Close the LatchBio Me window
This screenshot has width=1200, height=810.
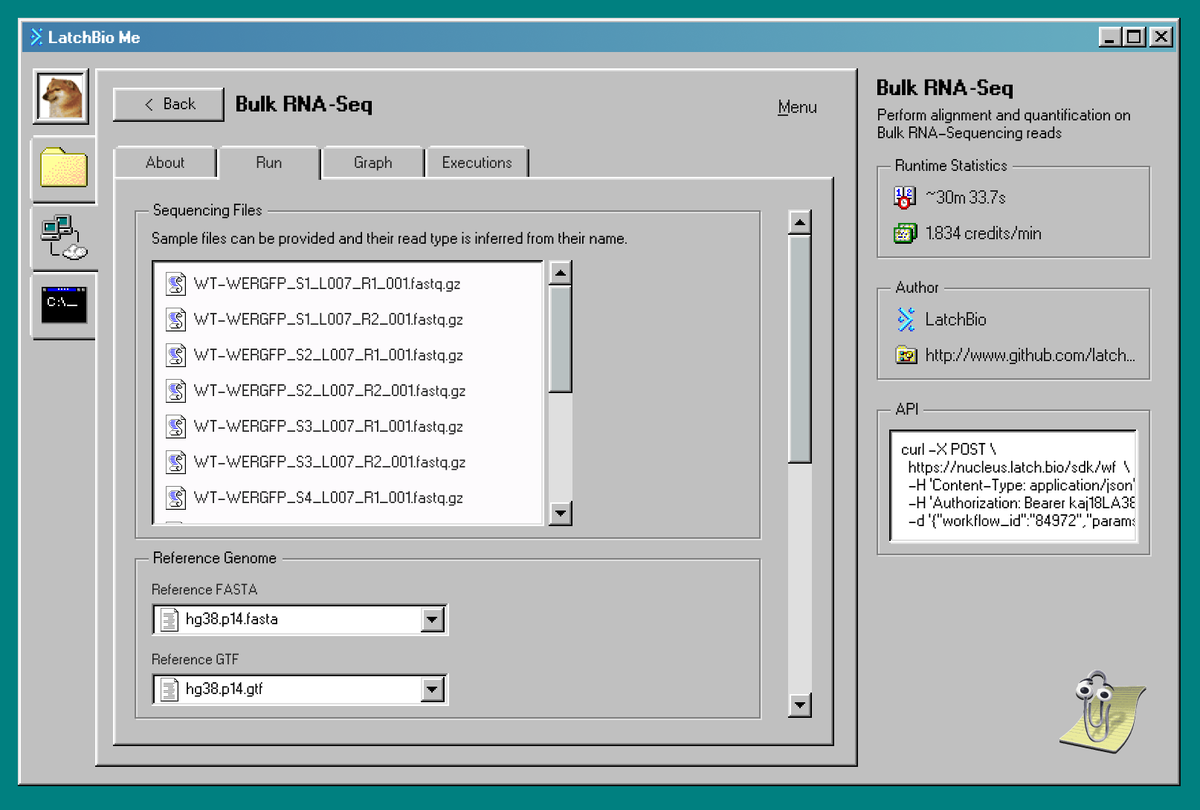[x=1160, y=37]
